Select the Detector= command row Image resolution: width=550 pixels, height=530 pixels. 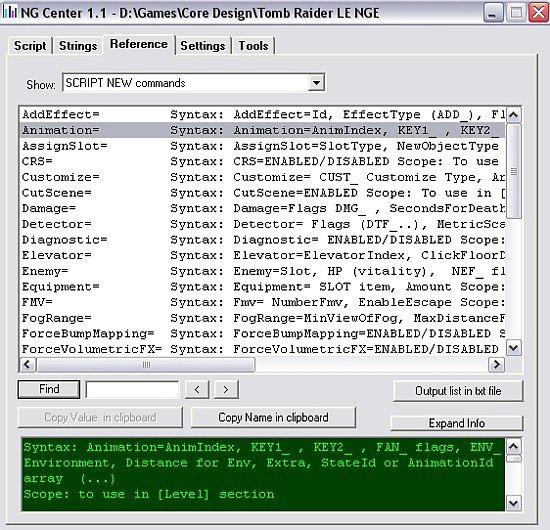tap(263, 224)
